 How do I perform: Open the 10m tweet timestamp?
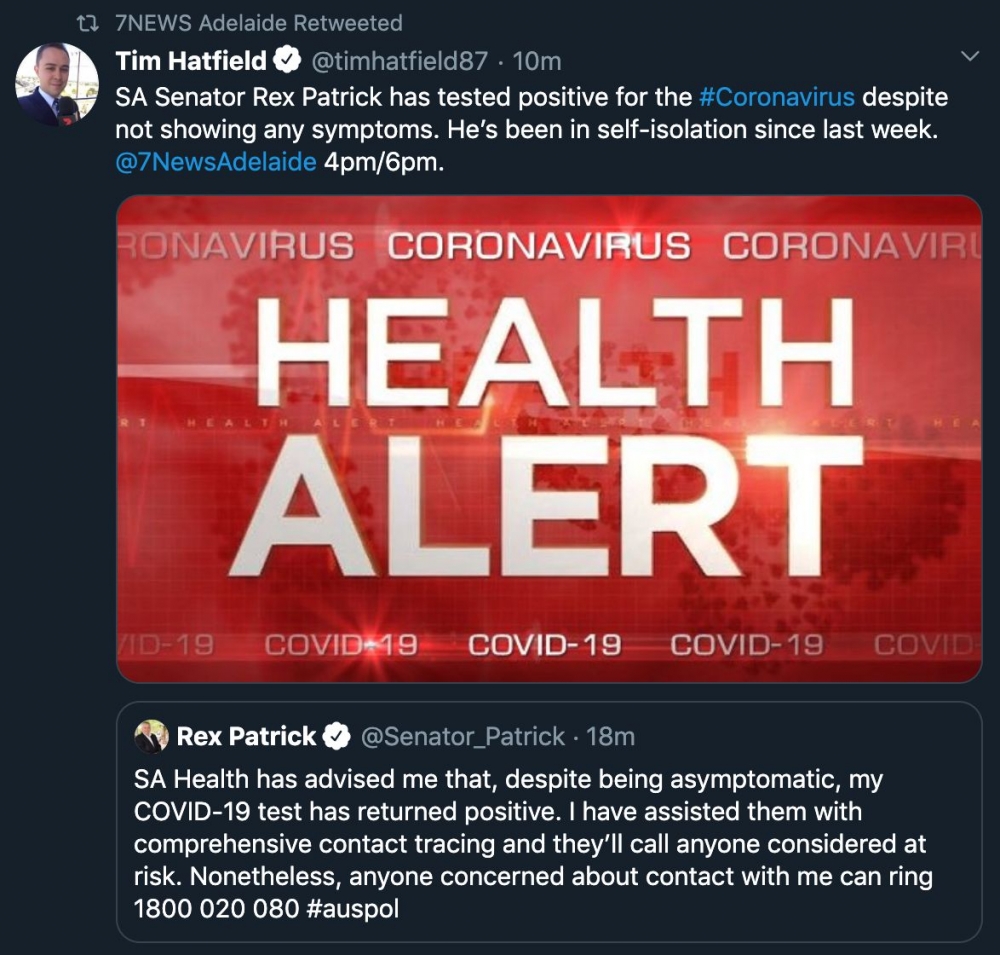coord(537,61)
